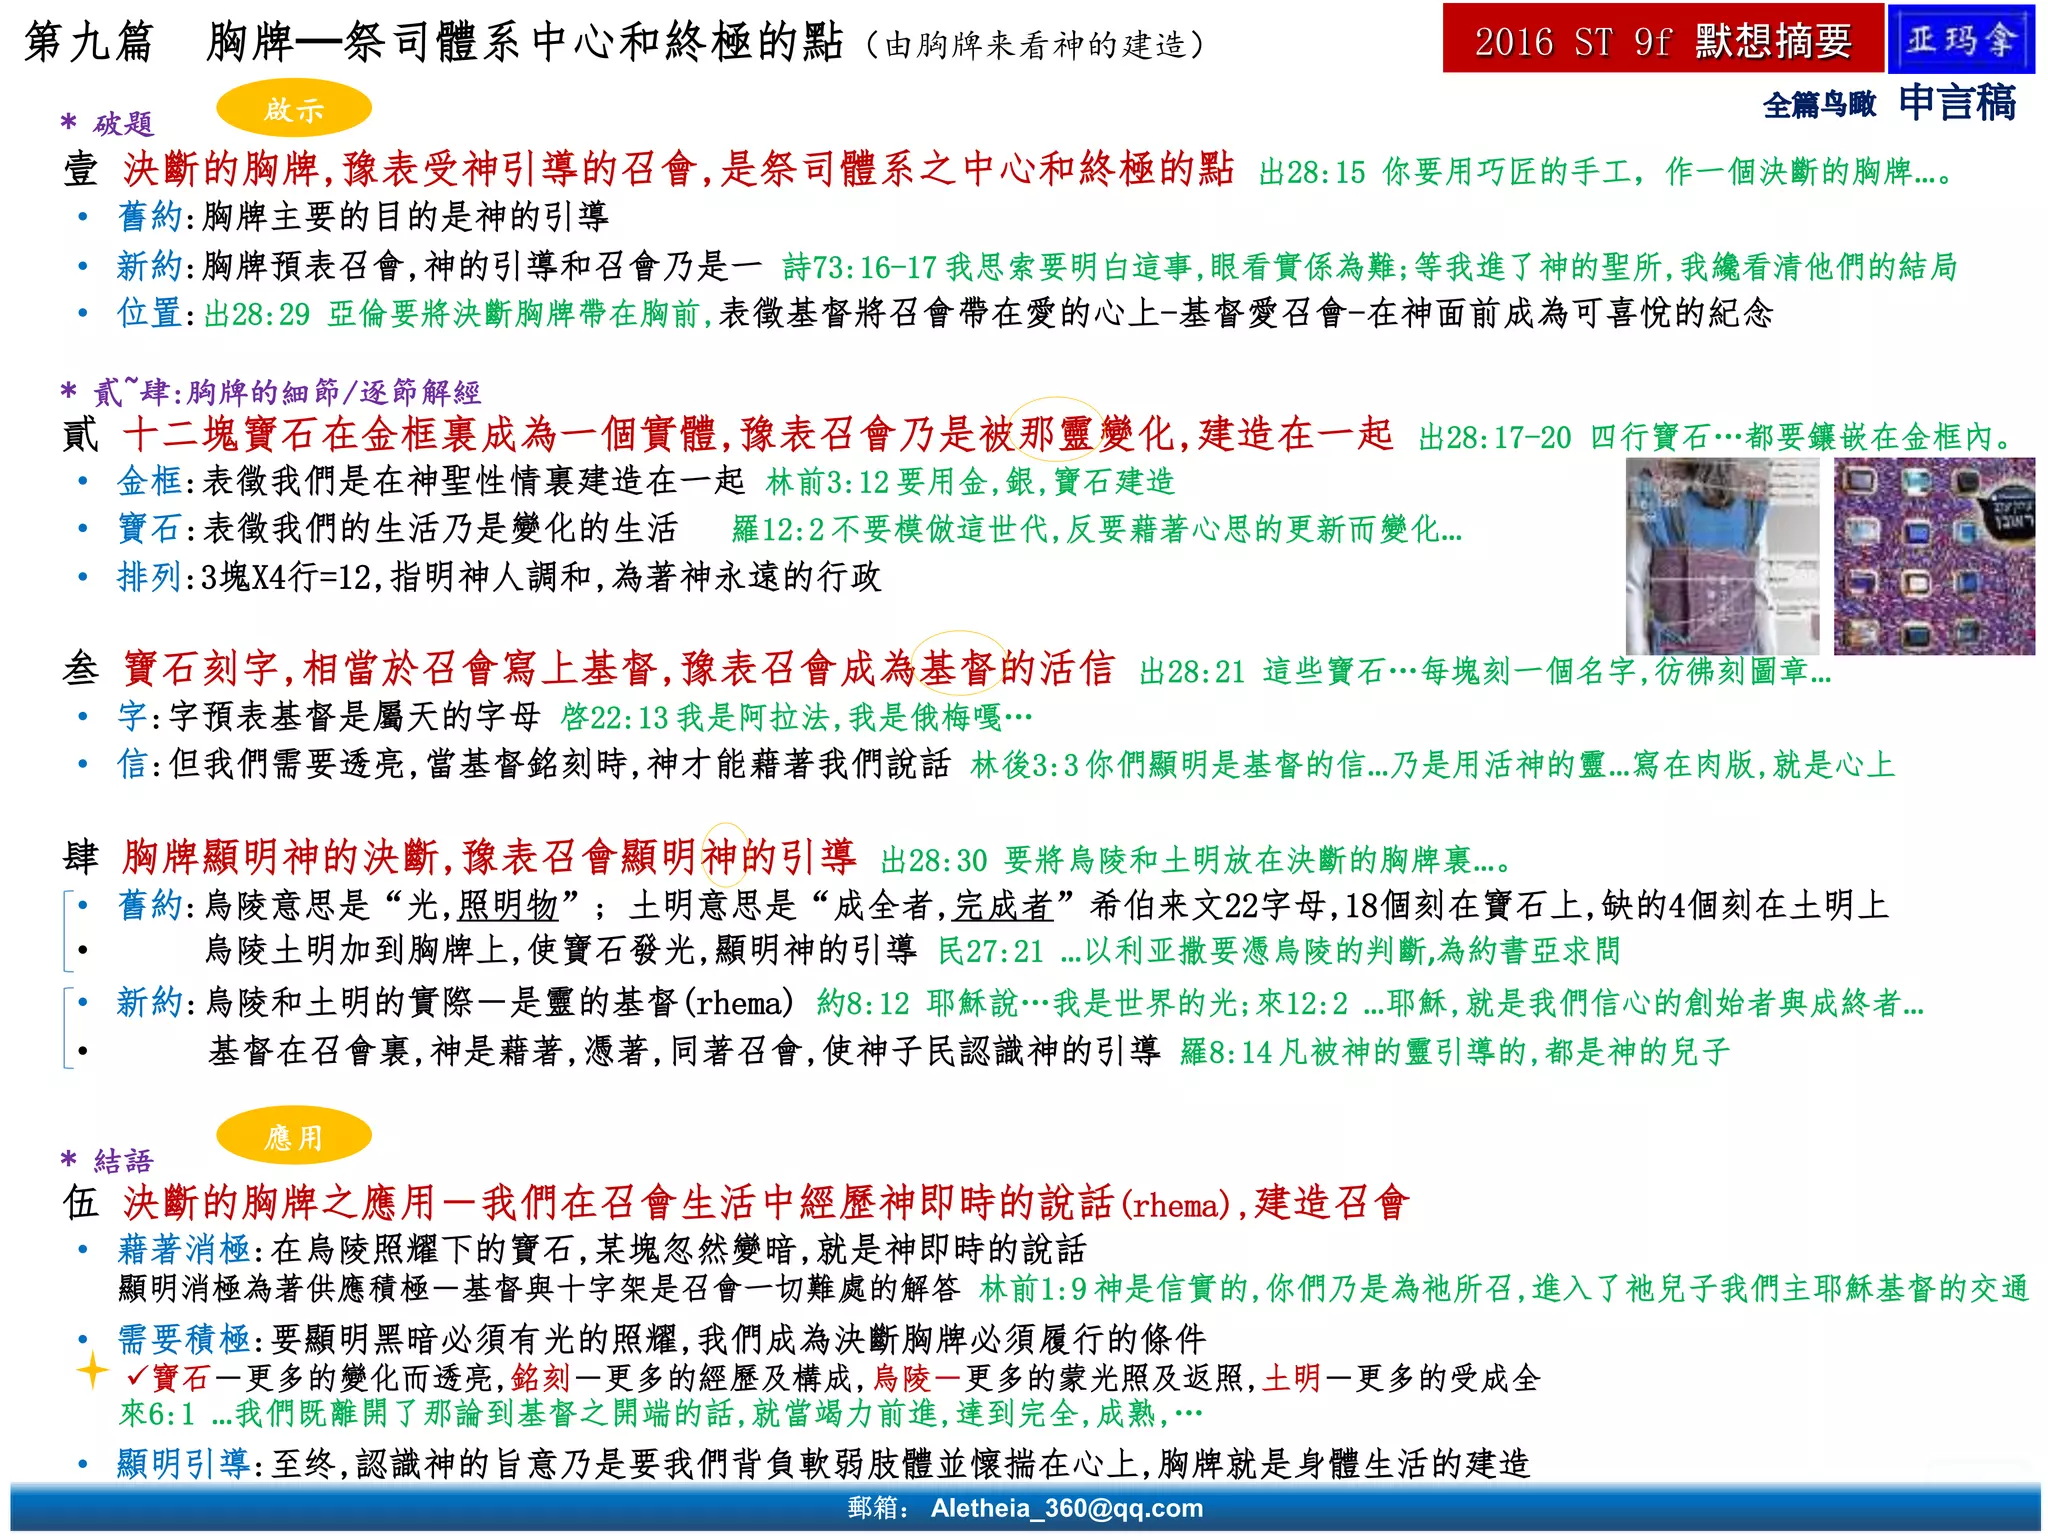2048x1536 pixels.
Task: Click the priest garment photo thumbnail
Action: (1721, 556)
